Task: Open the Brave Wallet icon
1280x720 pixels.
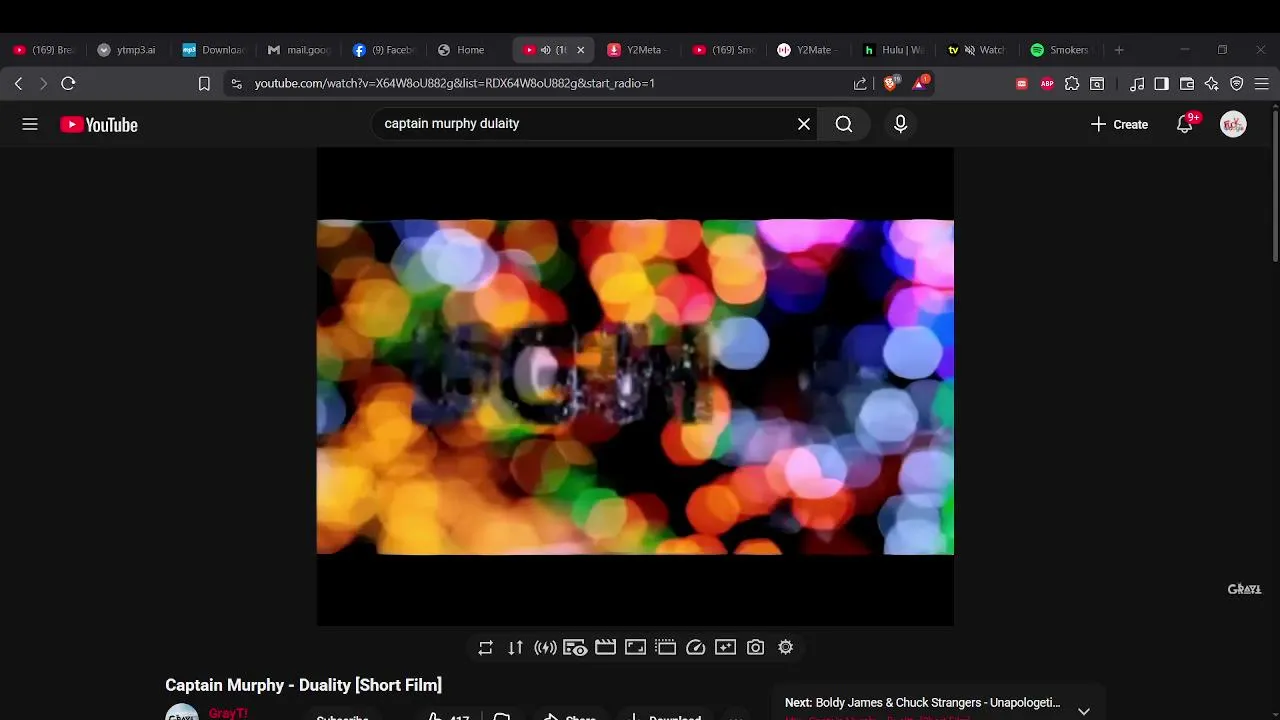Action: [x=1187, y=84]
